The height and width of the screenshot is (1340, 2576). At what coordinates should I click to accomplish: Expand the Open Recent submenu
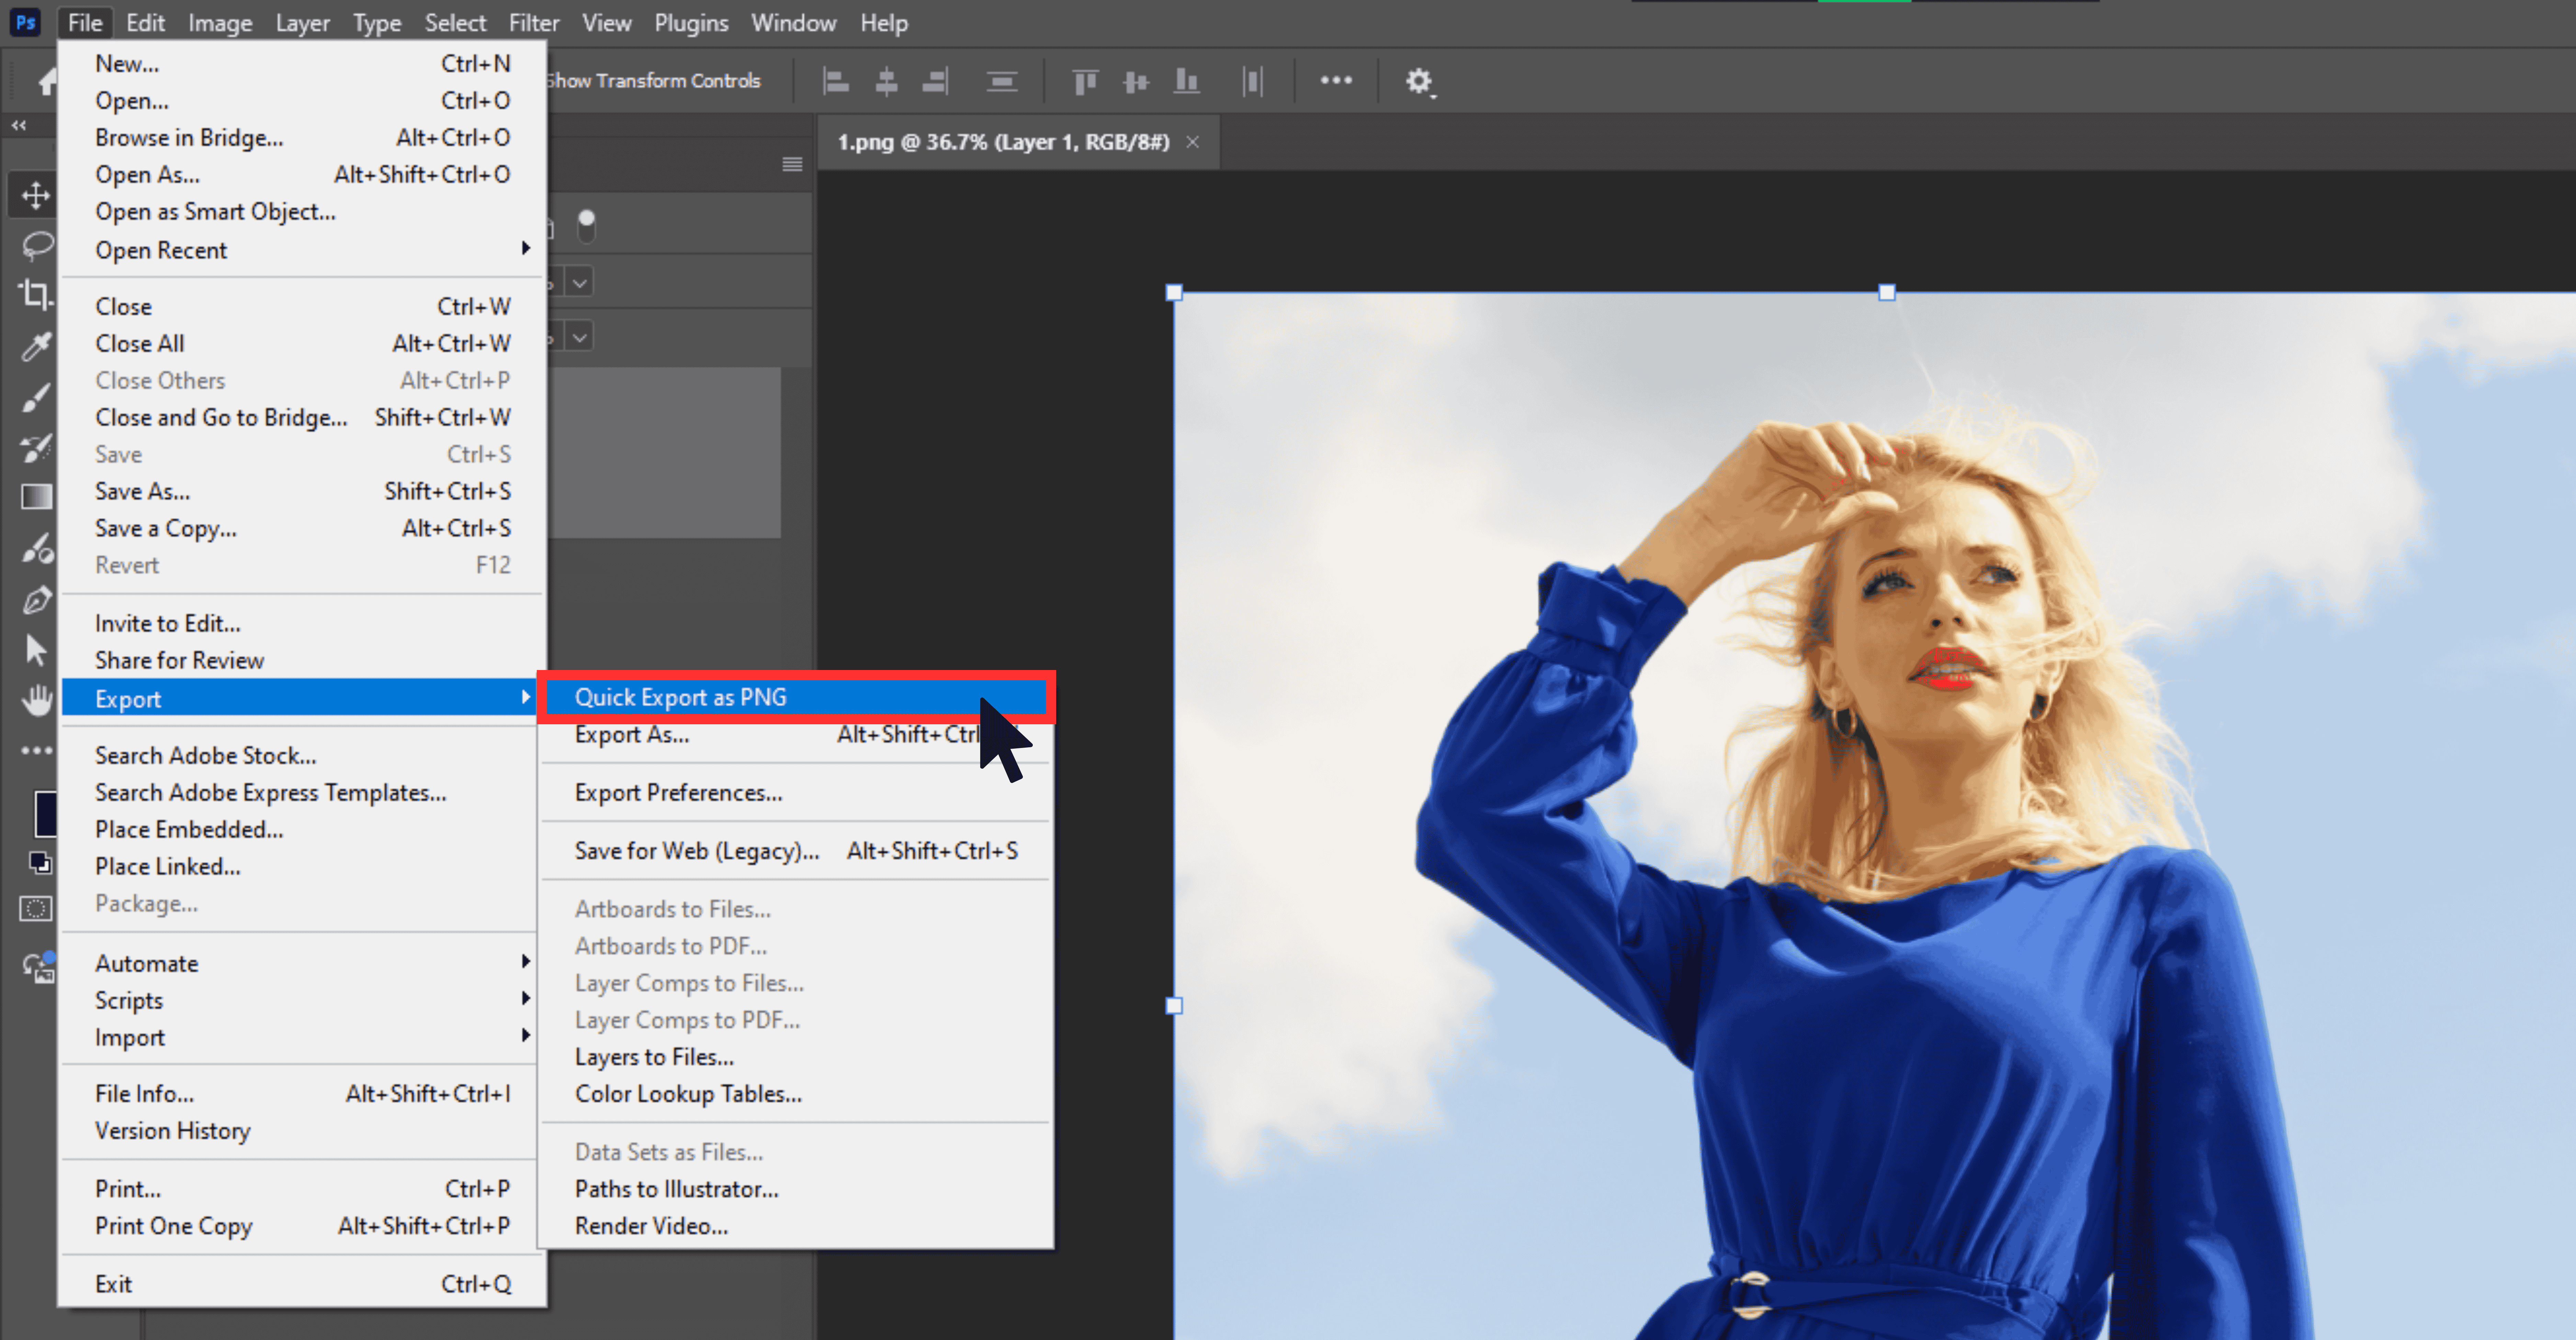[x=302, y=250]
